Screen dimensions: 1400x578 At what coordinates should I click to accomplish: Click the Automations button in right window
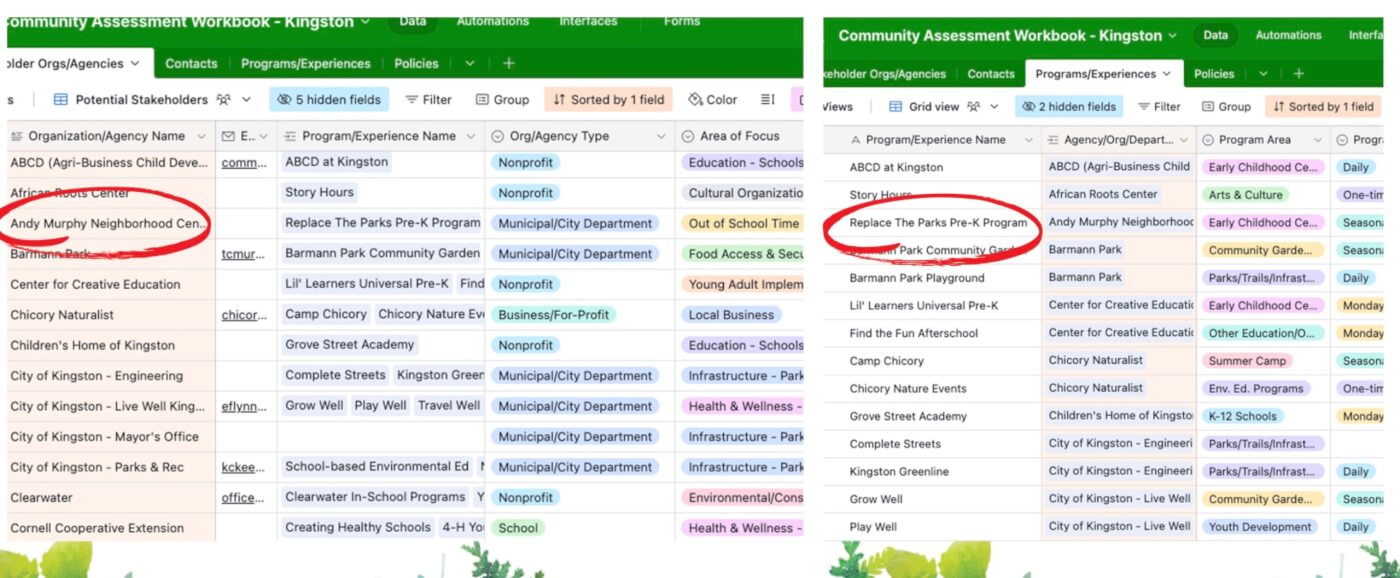tap(1288, 35)
